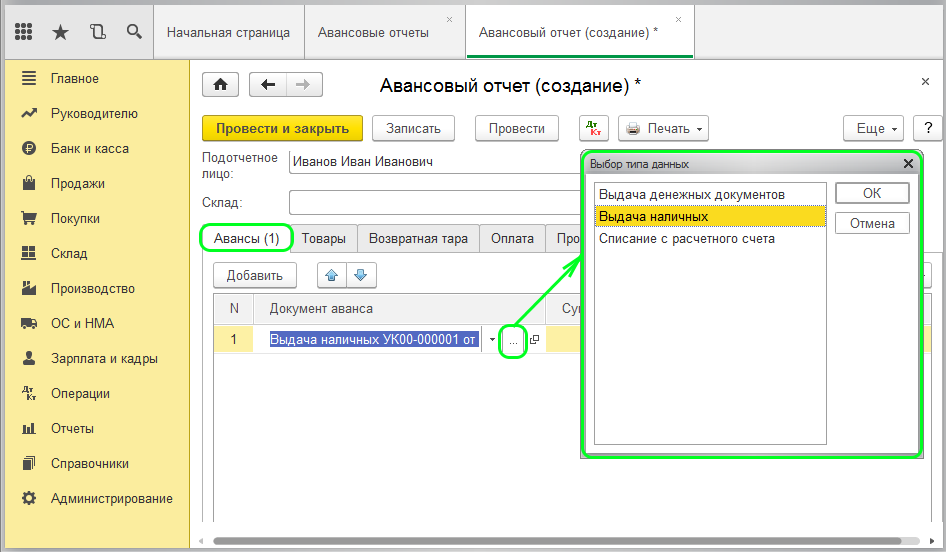Show Дт/Кт postings icon
The width and height of the screenshot is (946, 552).
(x=594, y=128)
